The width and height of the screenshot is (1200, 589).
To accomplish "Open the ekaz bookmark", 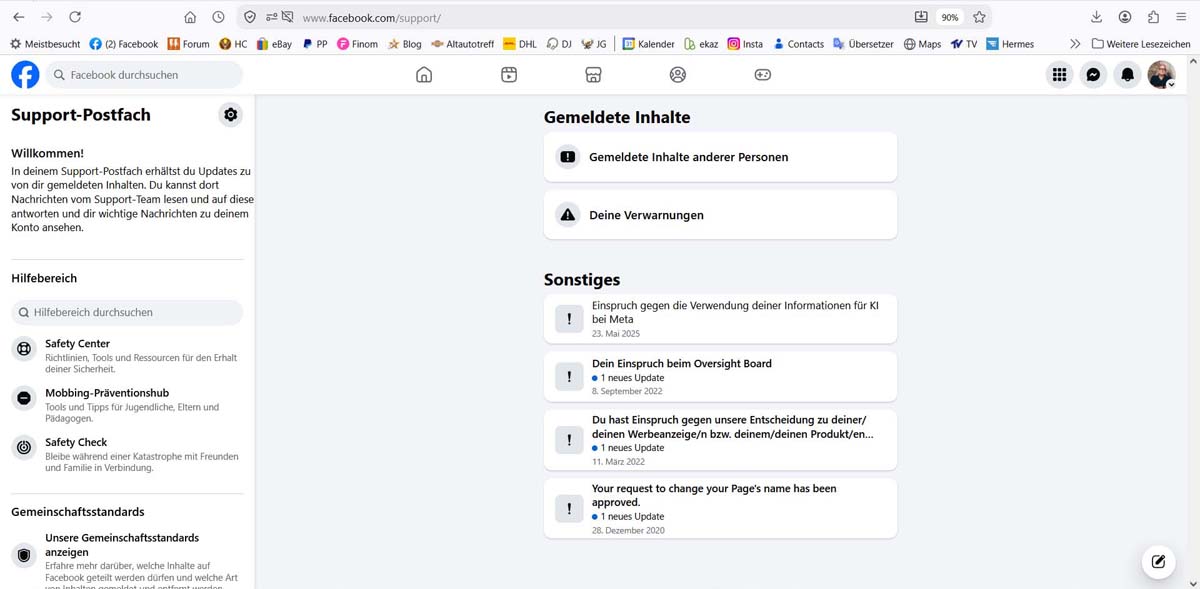I will [x=701, y=44].
